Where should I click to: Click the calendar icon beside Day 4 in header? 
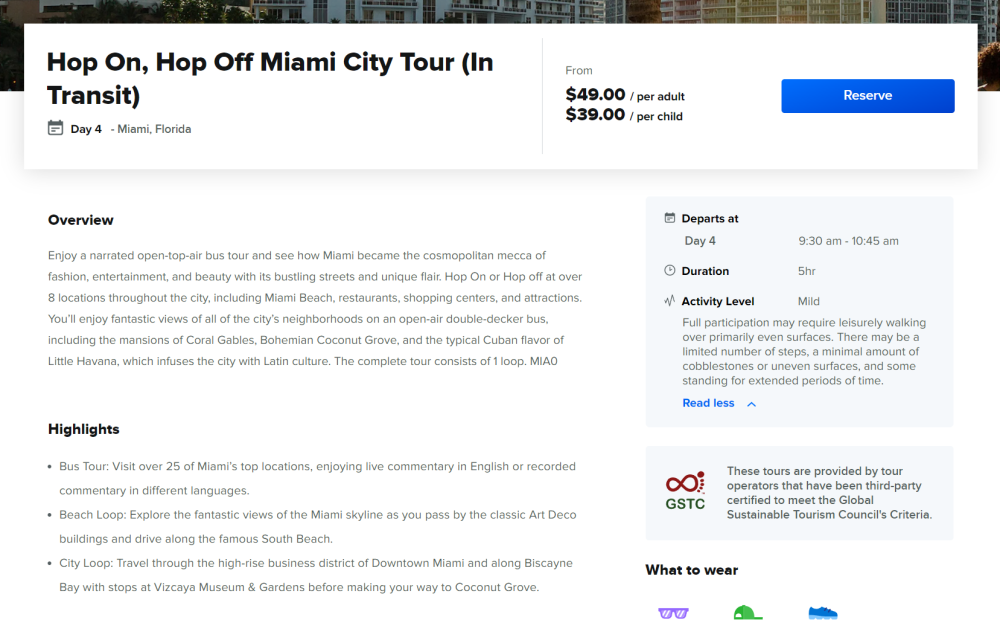[56, 128]
